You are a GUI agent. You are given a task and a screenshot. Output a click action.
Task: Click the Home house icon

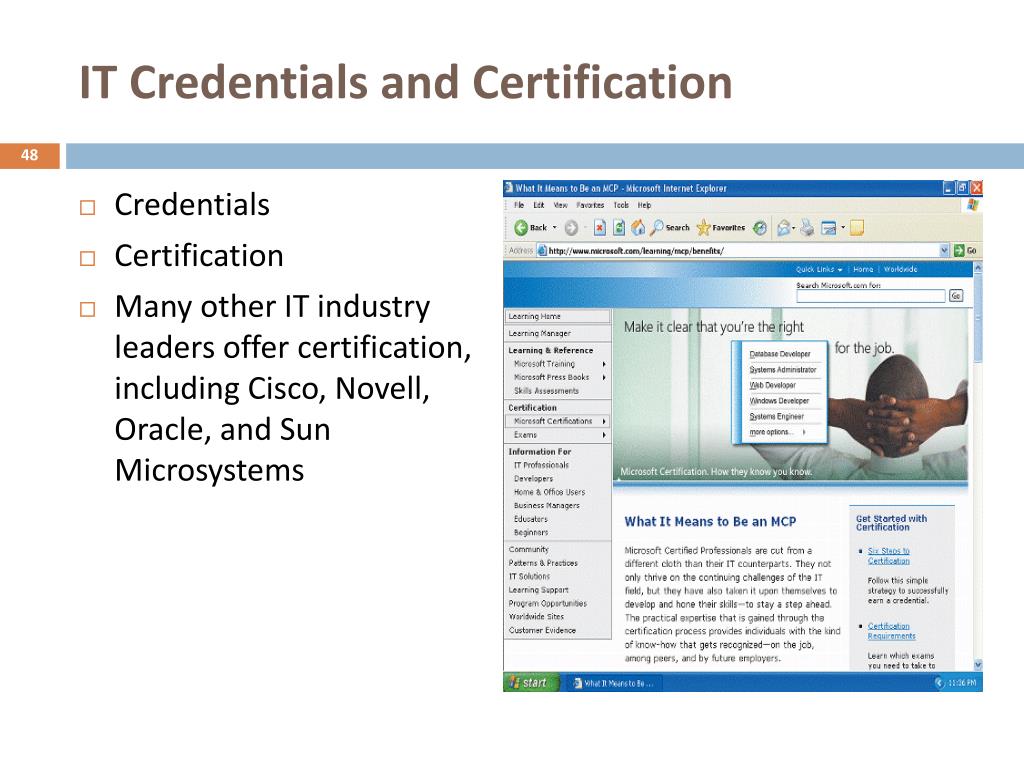click(638, 227)
